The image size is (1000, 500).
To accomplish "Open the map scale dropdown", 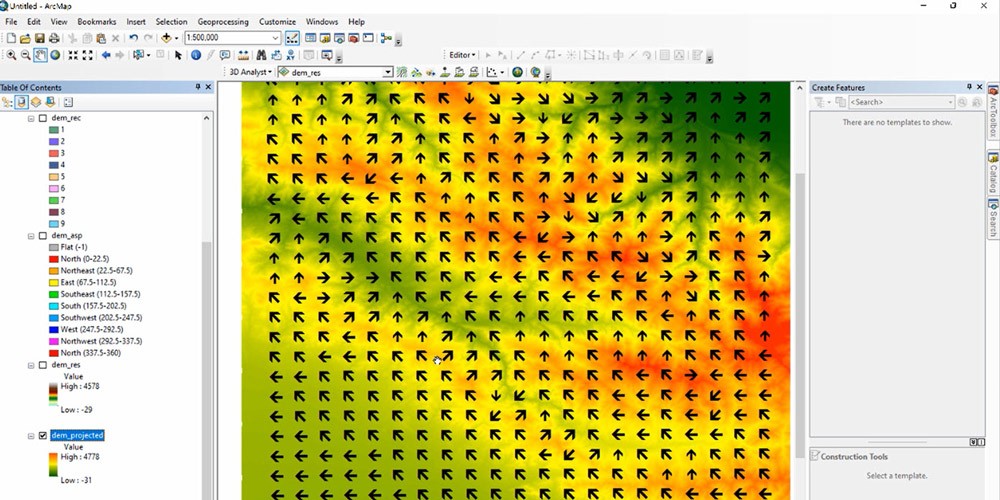I will 276,38.
